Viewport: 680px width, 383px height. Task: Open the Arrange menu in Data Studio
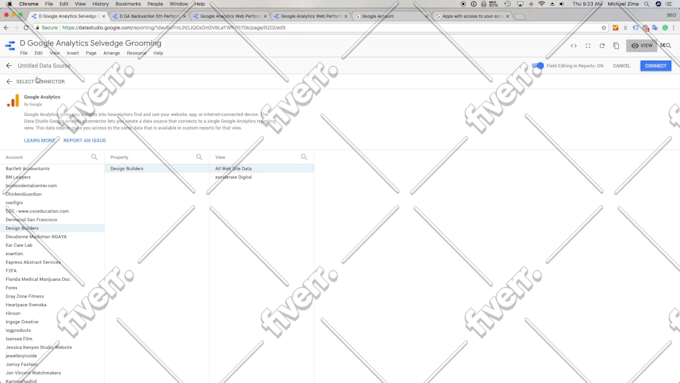click(111, 53)
